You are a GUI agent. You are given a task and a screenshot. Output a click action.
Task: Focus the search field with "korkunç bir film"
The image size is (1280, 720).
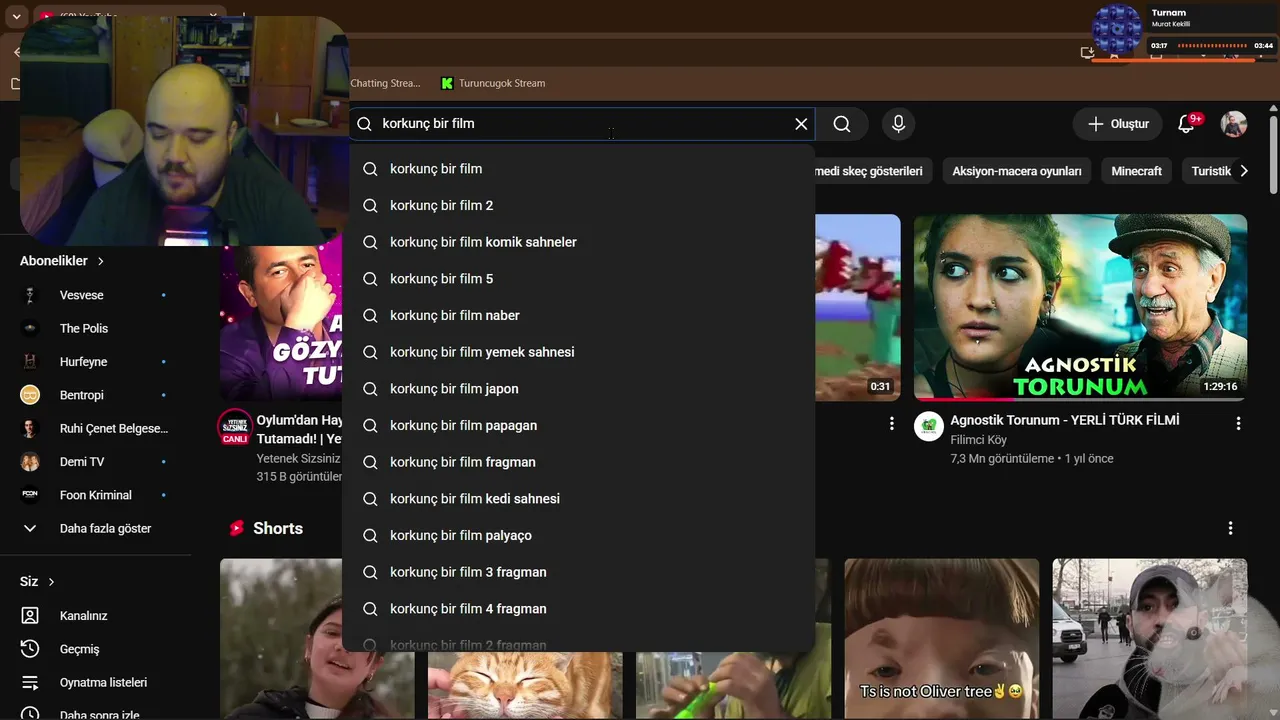tap(583, 124)
